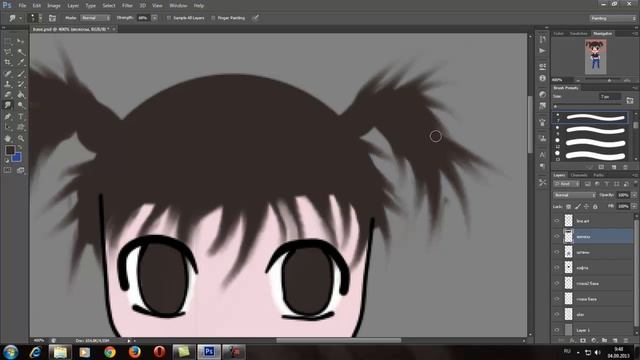Select the Crop tool
The width and height of the screenshot is (640, 360).
tap(8, 62)
